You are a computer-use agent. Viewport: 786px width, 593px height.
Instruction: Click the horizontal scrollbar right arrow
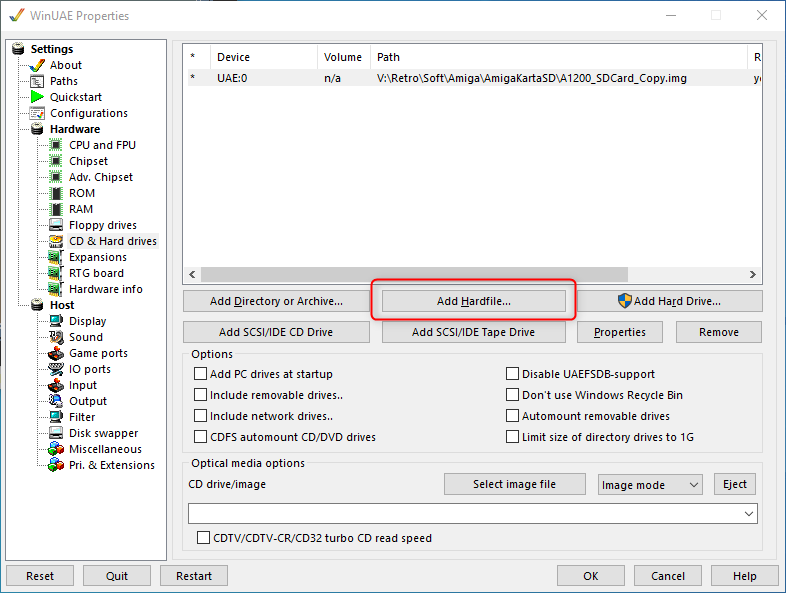coord(752,274)
